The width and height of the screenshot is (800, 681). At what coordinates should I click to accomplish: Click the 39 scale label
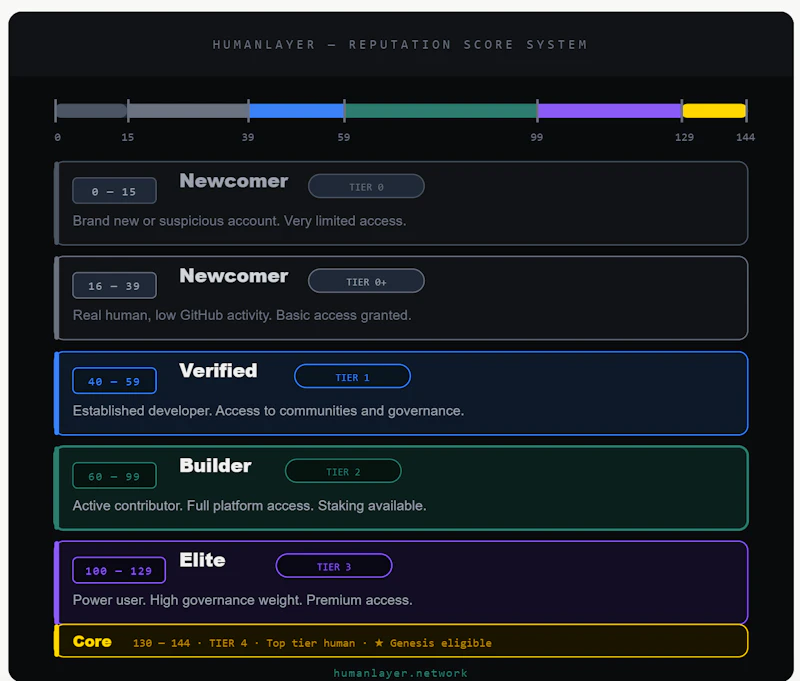248,137
